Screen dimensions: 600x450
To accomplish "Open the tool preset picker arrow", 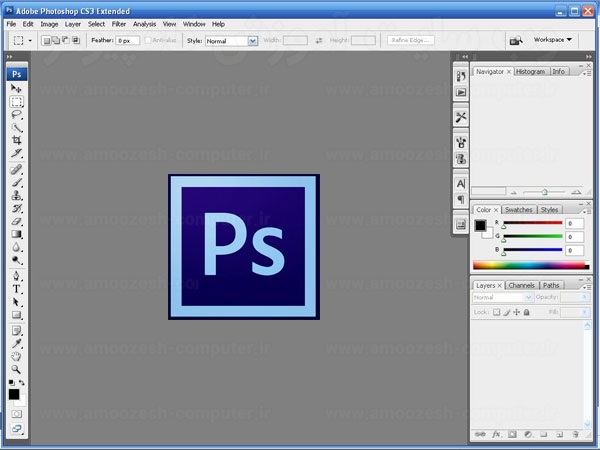I will tap(30, 41).
